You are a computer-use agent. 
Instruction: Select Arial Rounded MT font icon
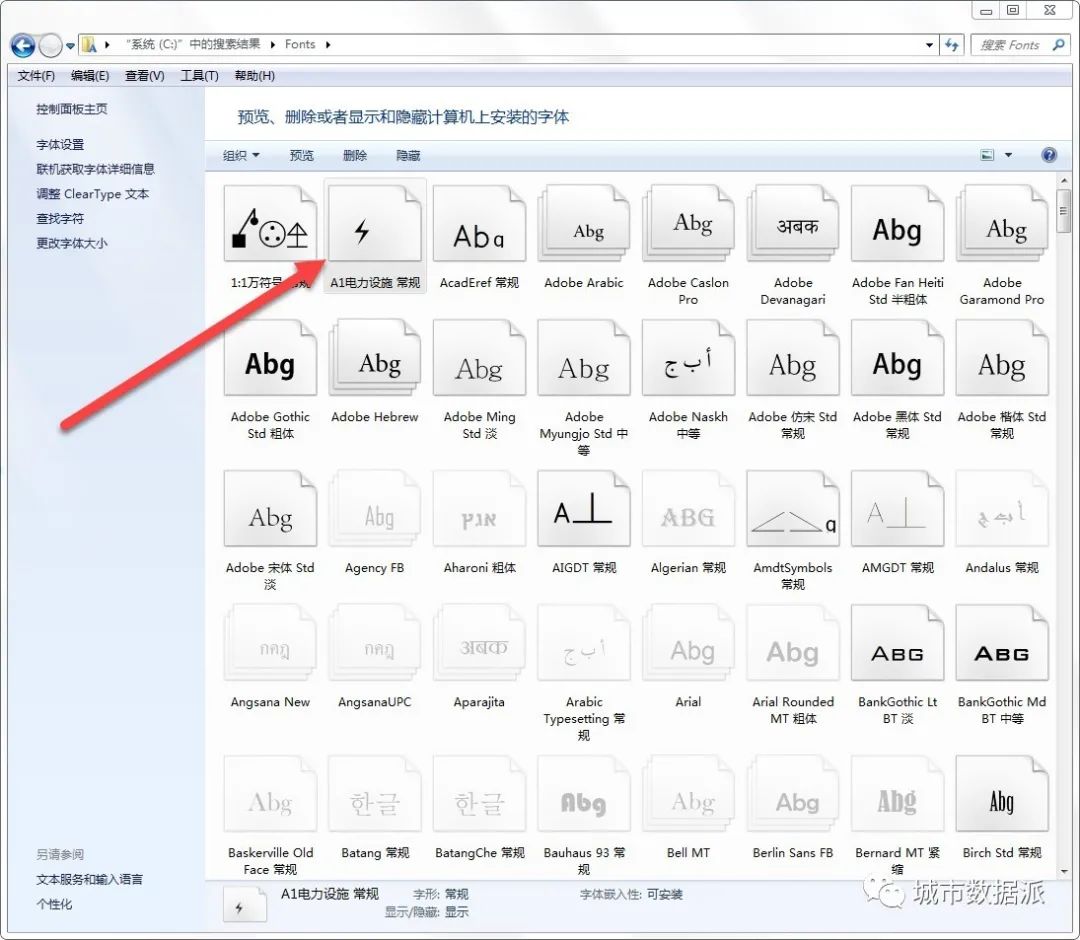[793, 643]
